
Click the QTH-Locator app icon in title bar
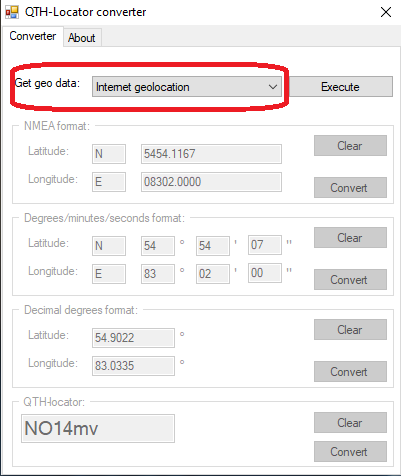click(12, 12)
